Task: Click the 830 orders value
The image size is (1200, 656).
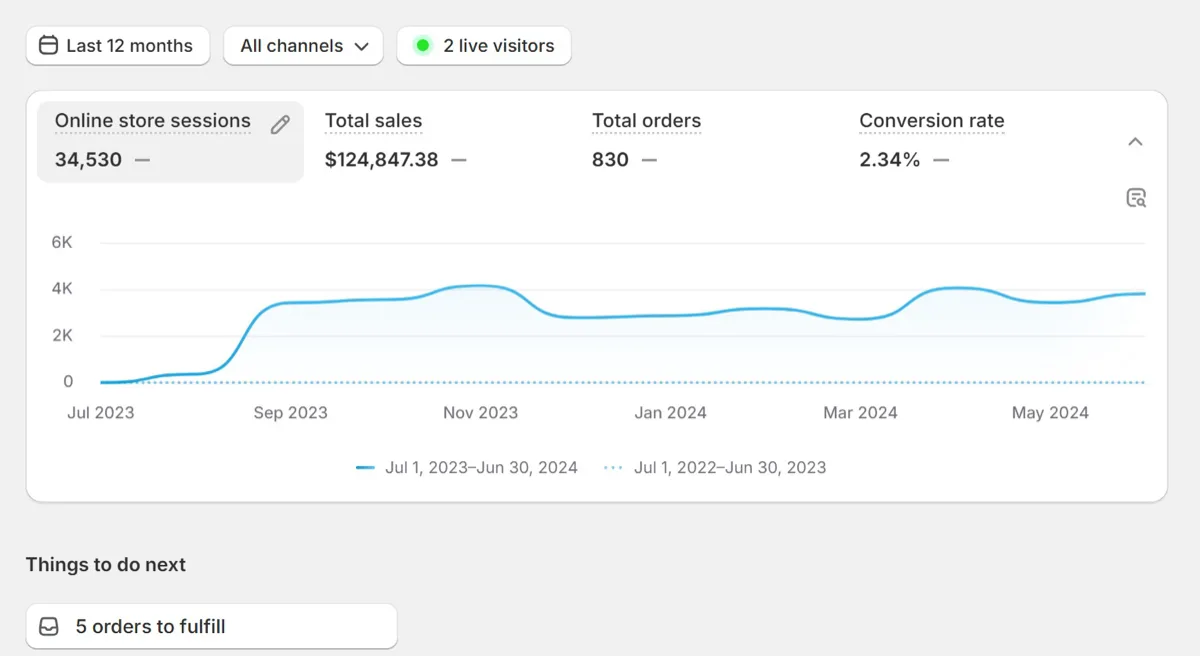Action: click(610, 159)
